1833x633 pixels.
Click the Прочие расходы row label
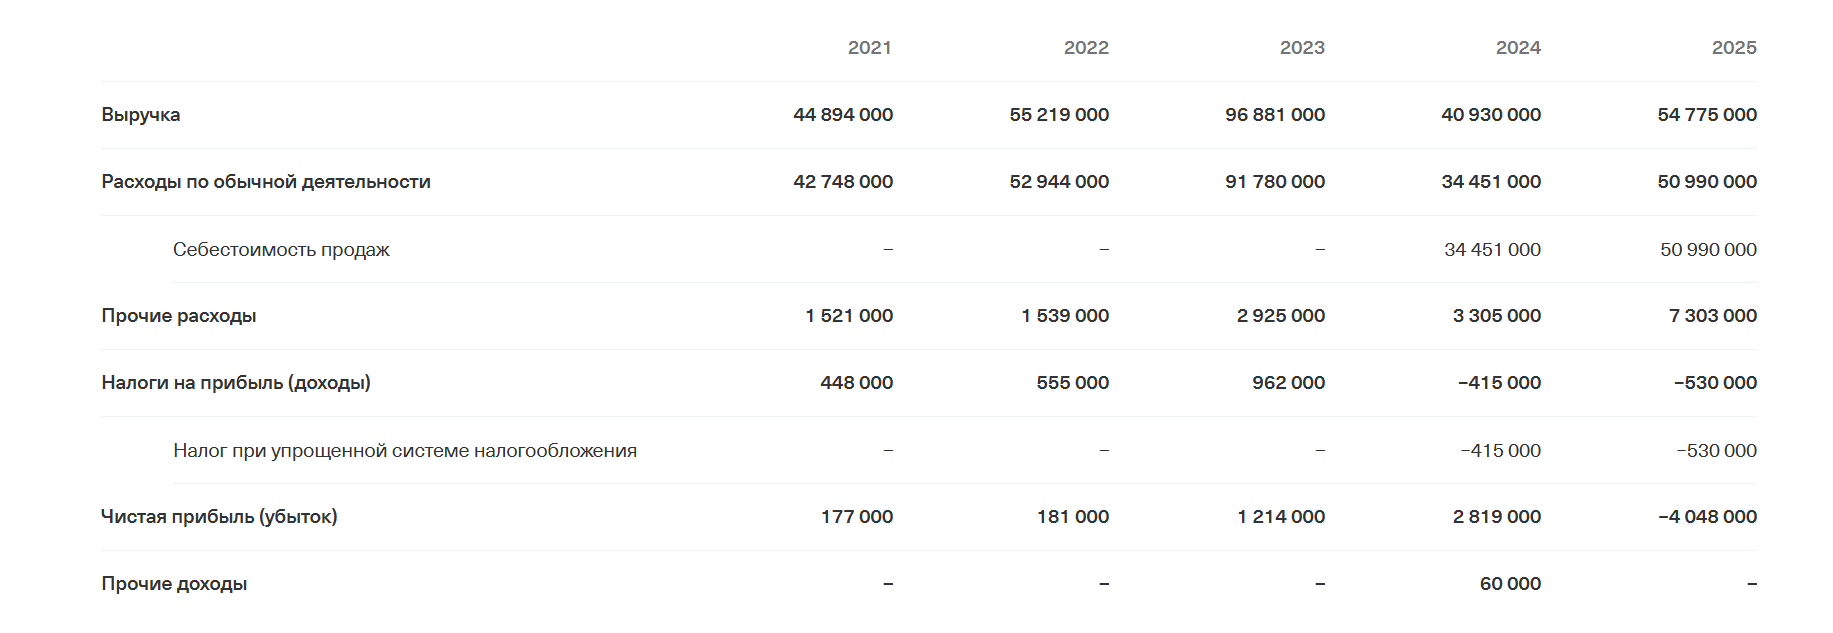tap(179, 316)
